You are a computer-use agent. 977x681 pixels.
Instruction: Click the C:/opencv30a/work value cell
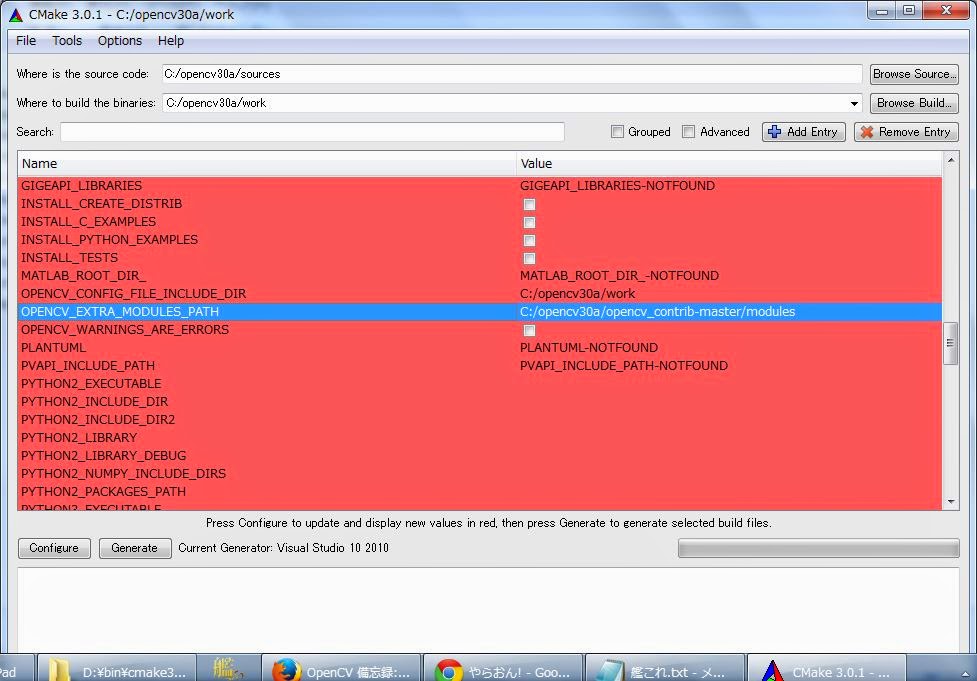578,293
